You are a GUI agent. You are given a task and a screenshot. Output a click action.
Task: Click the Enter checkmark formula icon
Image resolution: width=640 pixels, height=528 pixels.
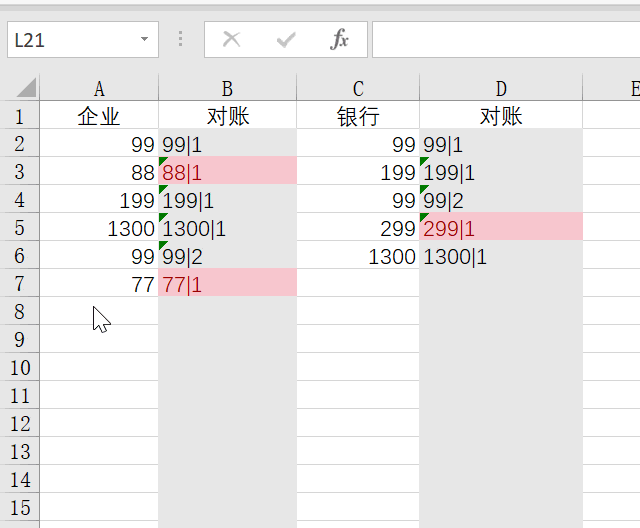286,40
